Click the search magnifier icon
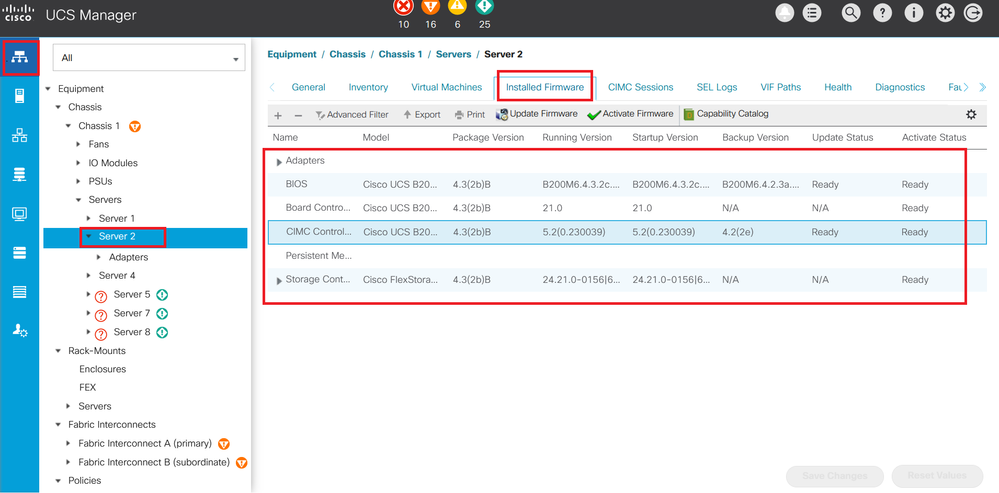Viewport: 999px width, 493px height. (x=851, y=13)
